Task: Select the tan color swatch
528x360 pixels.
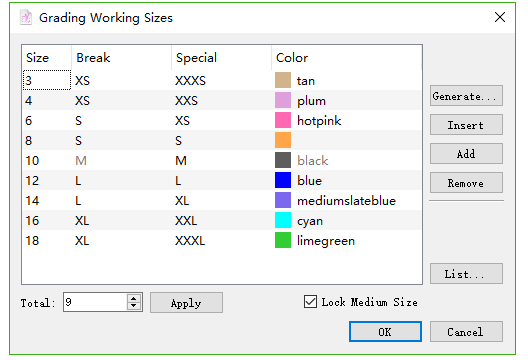Action: [x=283, y=80]
